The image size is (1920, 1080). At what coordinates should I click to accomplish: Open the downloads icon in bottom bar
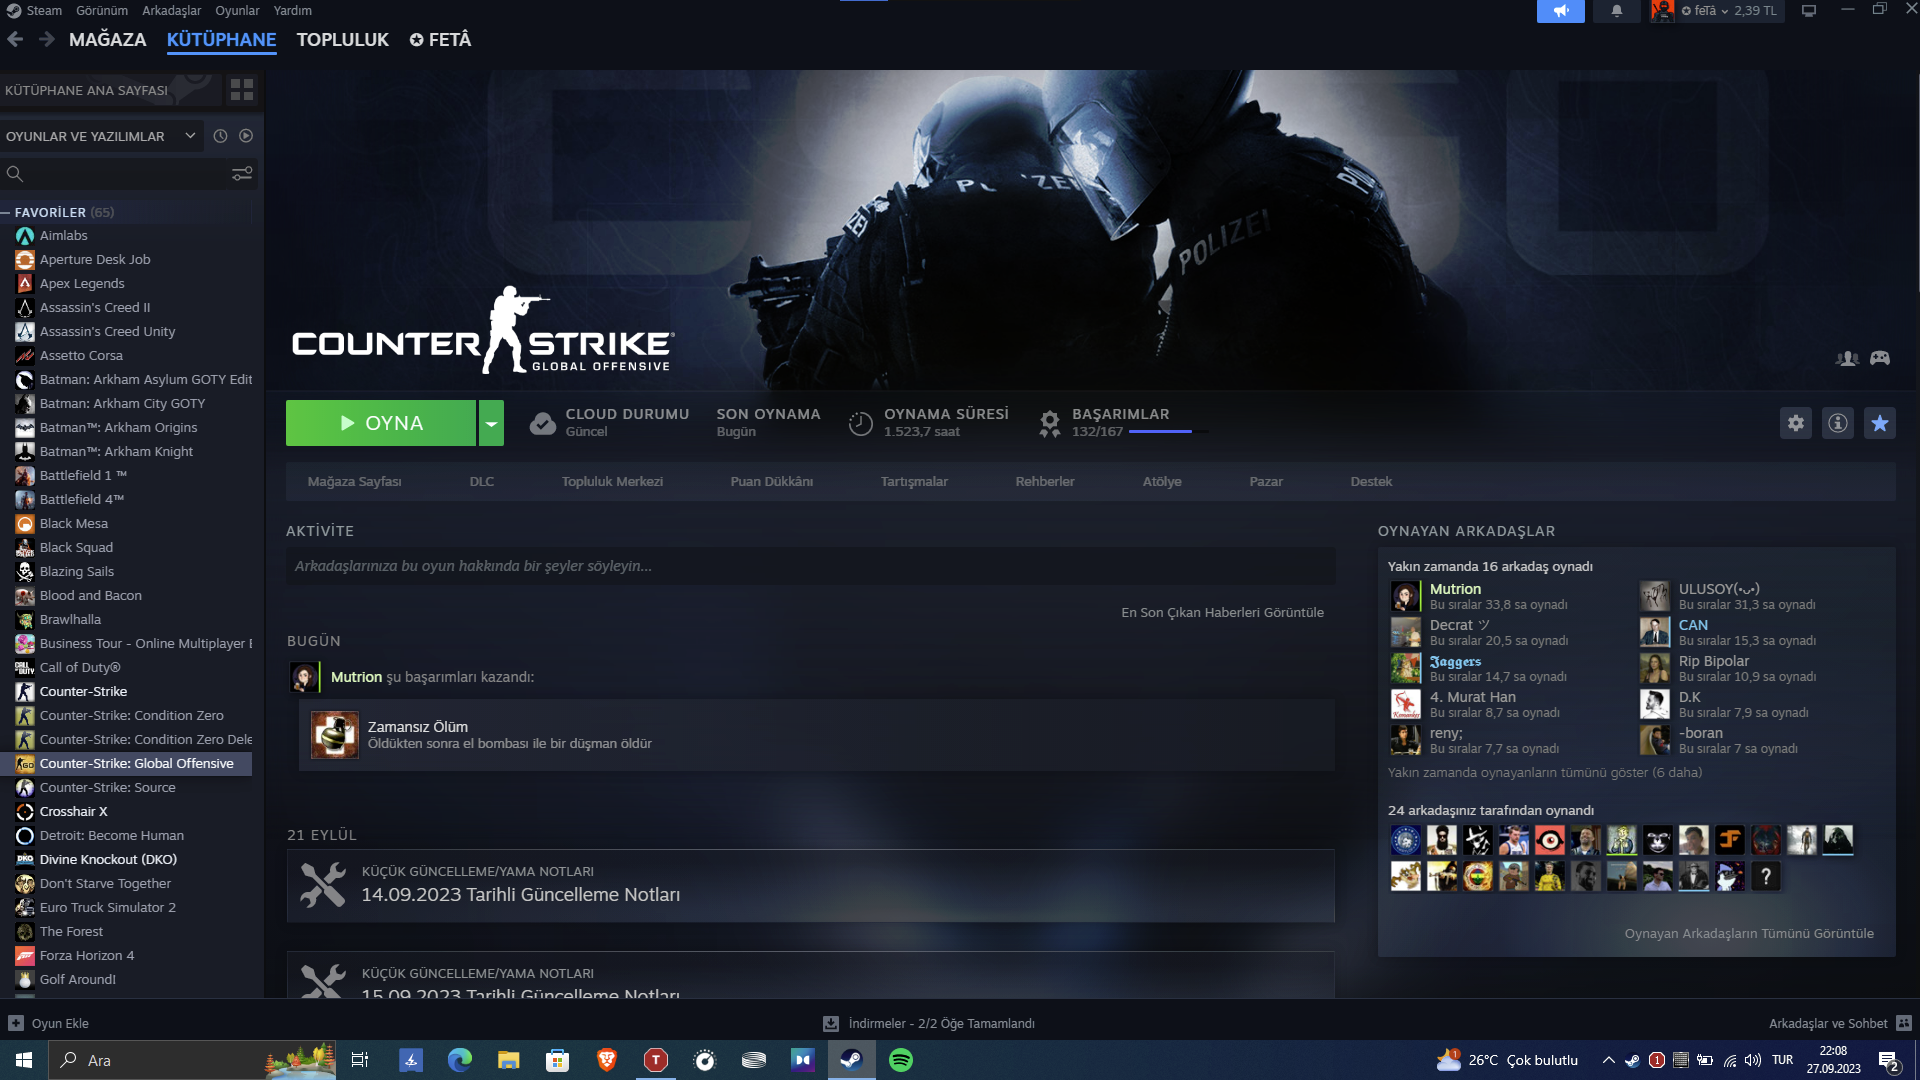(x=830, y=1023)
